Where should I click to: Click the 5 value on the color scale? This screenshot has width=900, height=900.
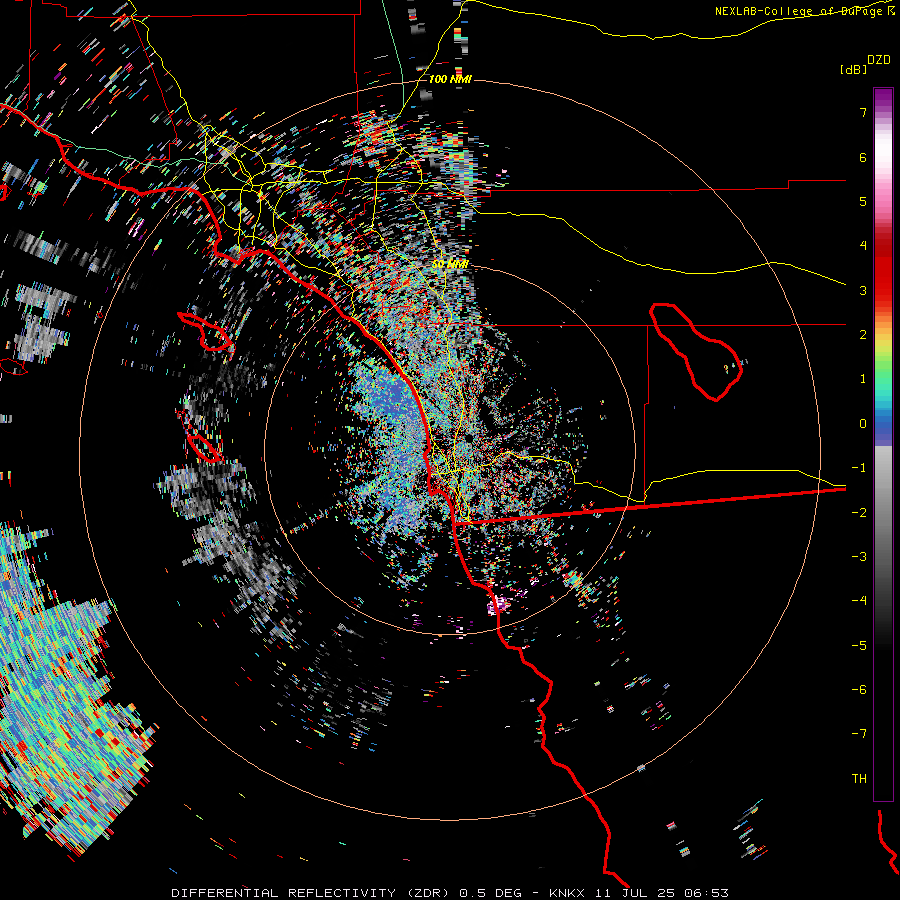(x=863, y=201)
